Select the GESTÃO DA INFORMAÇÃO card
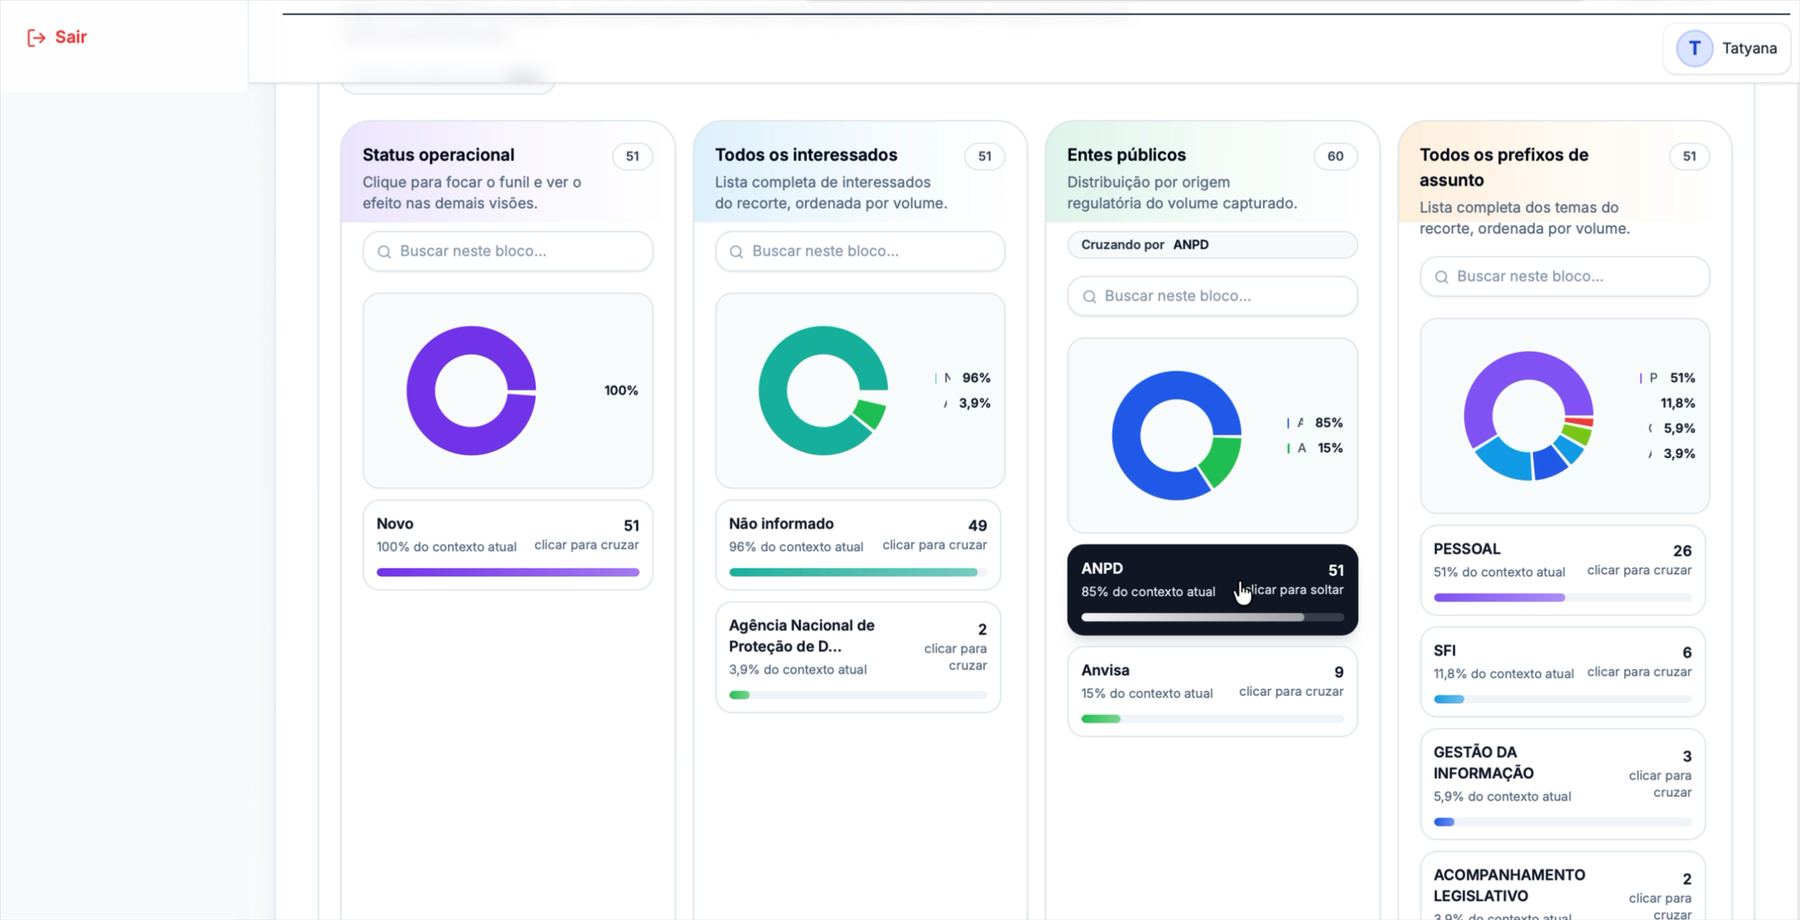This screenshot has height=920, width=1800. [x=1563, y=784]
